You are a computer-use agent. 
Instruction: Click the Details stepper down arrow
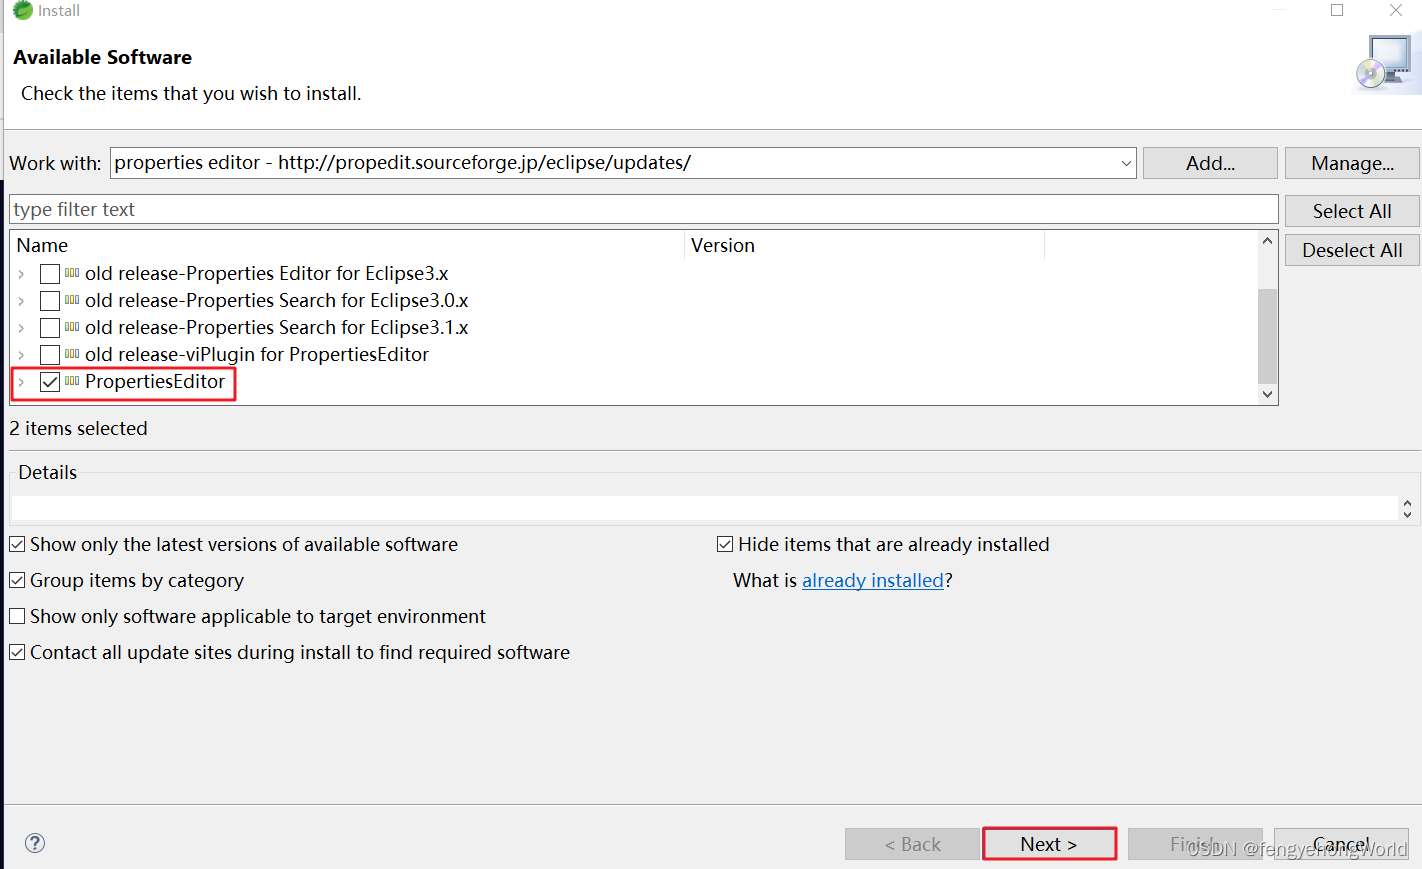click(1407, 514)
